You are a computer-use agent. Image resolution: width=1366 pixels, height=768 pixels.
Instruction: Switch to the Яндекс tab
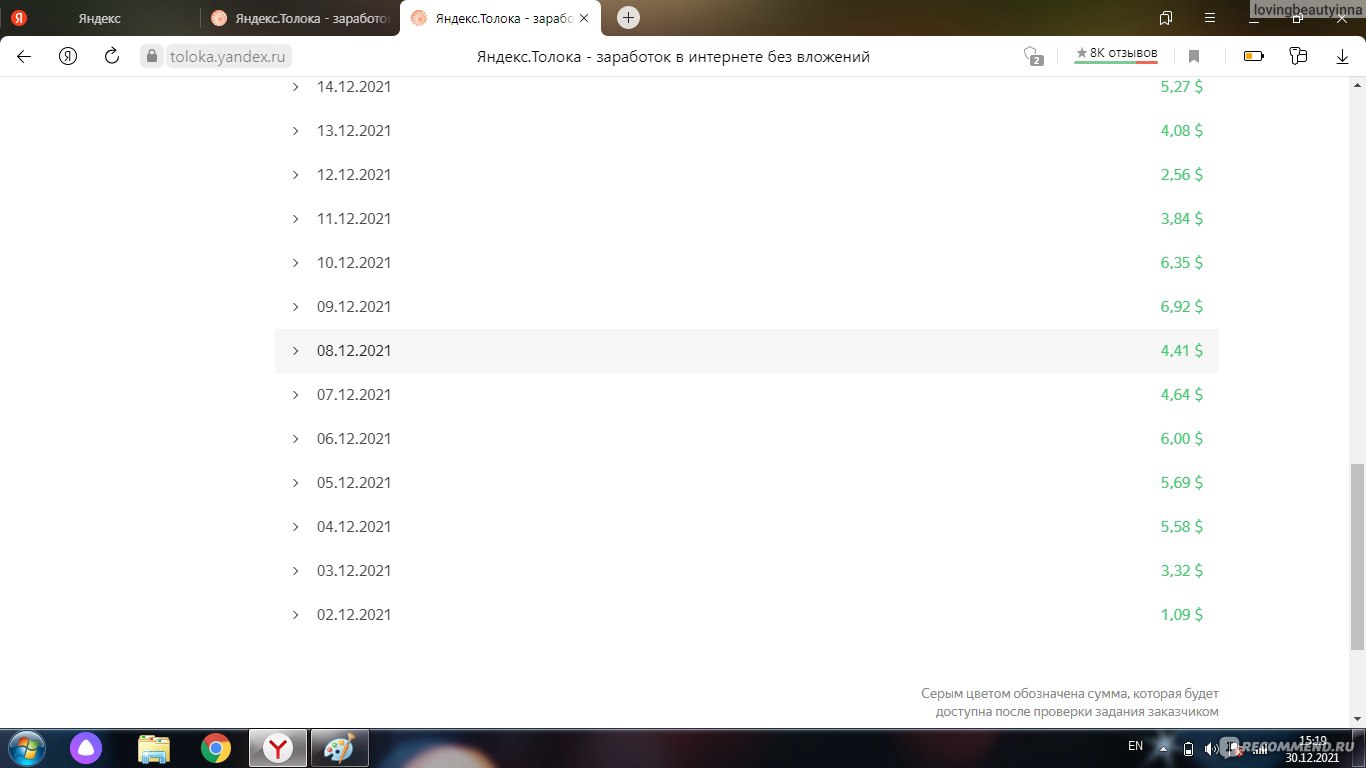tap(99, 18)
